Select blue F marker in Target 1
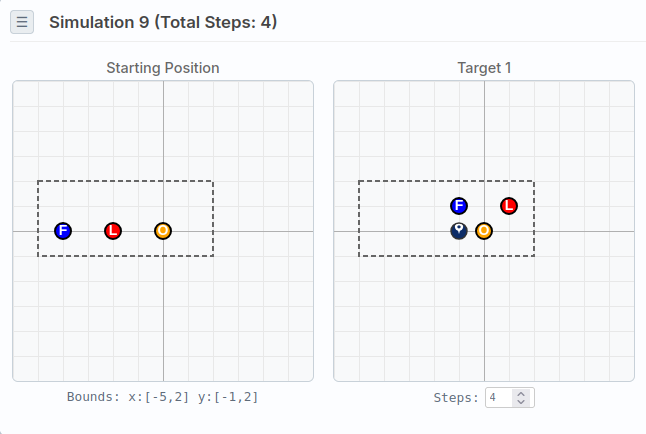Screen dimensions: 646x434 (x=459, y=206)
